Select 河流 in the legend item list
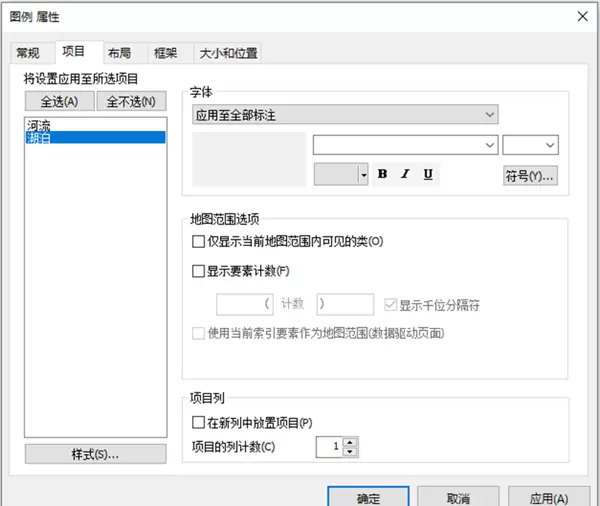 pyautogui.click(x=38, y=125)
